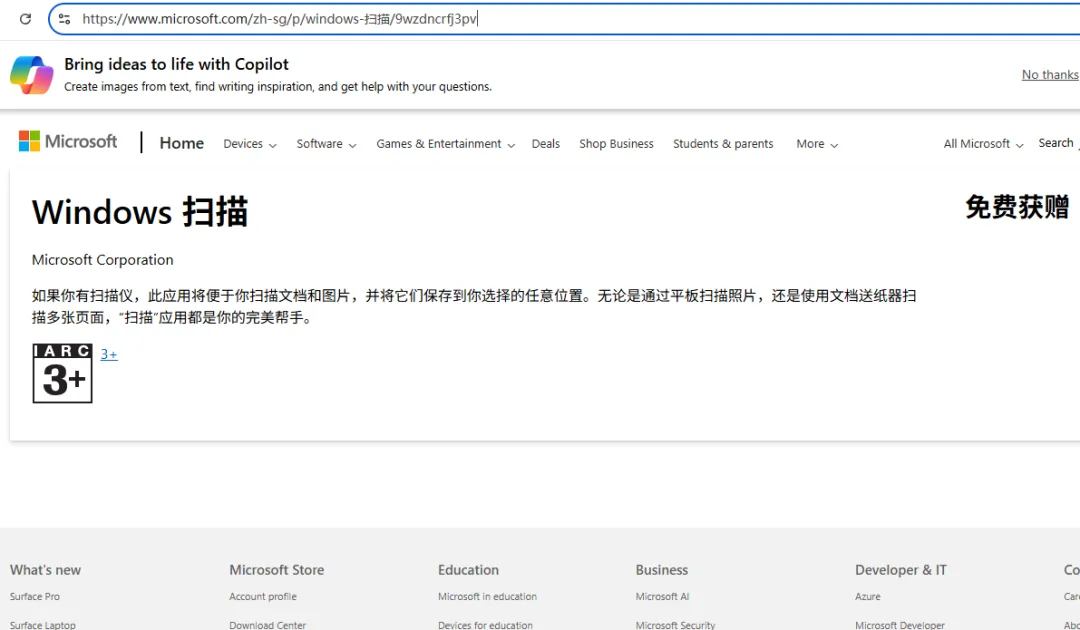Open Search in the header

tap(1057, 143)
